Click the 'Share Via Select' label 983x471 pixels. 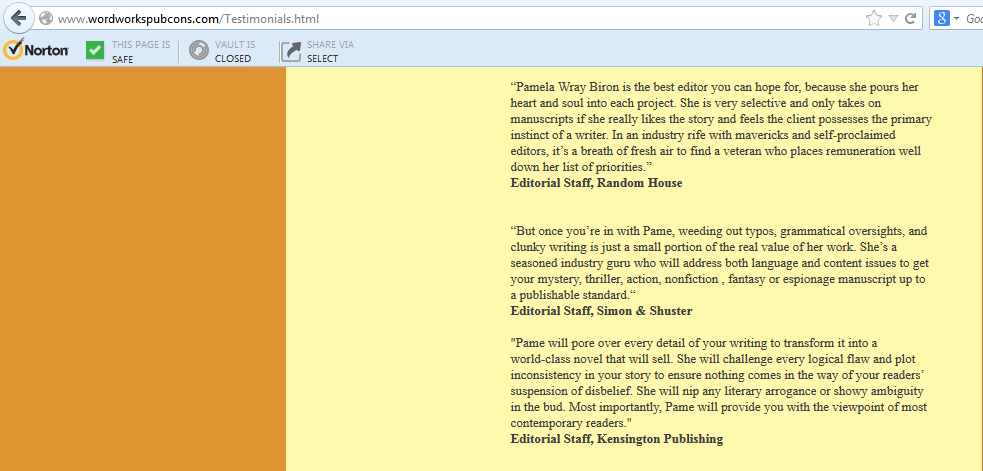(x=330, y=51)
